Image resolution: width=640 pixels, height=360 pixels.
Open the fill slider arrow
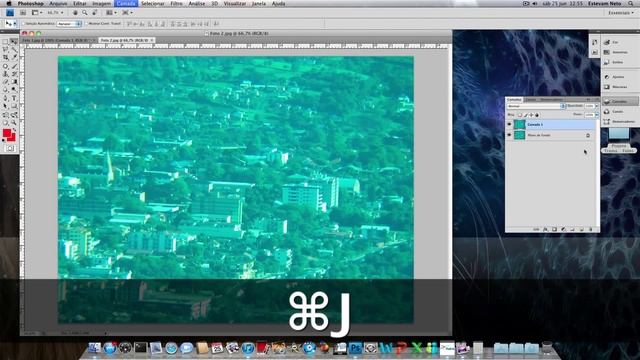(597, 115)
